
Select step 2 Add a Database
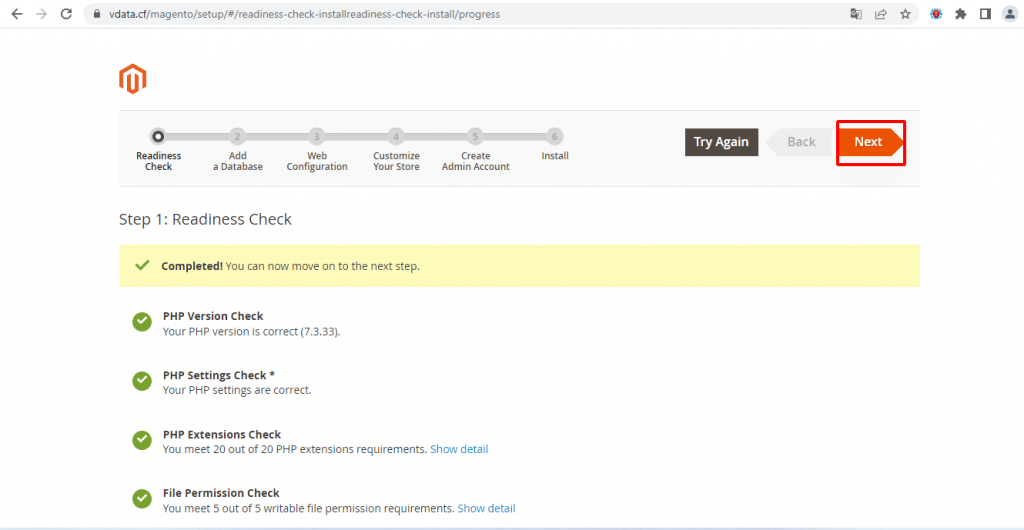pos(238,136)
